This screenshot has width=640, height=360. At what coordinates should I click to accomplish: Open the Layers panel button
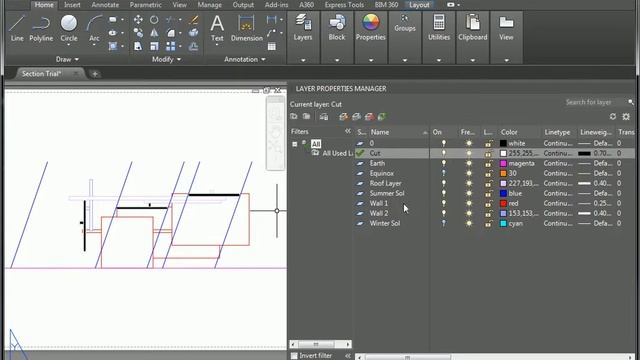click(303, 28)
